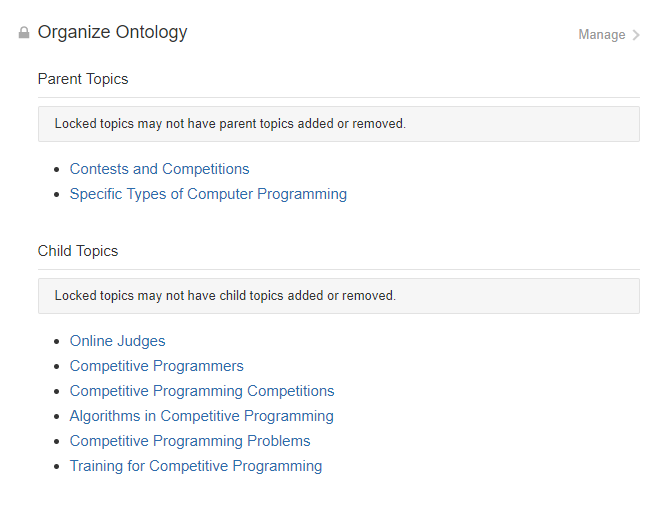
Task: Open the Manage link
Action: coord(601,35)
